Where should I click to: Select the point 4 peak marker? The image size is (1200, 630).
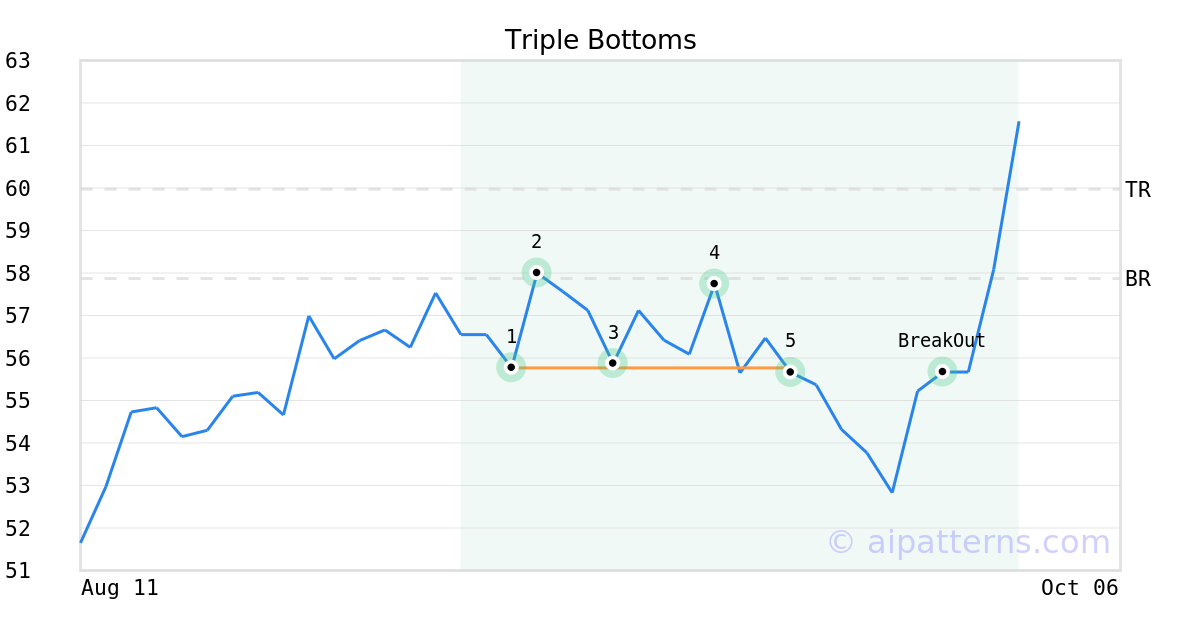(714, 283)
